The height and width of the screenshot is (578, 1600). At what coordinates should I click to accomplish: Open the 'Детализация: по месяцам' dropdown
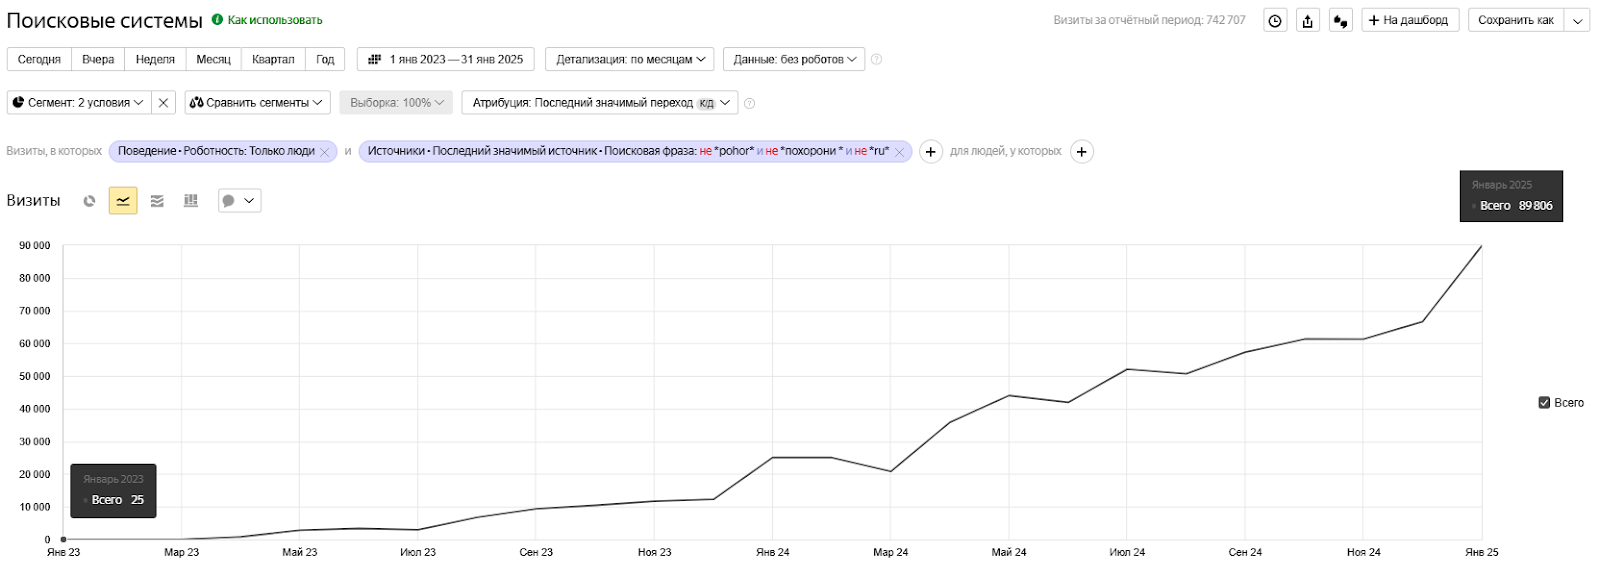coord(630,60)
